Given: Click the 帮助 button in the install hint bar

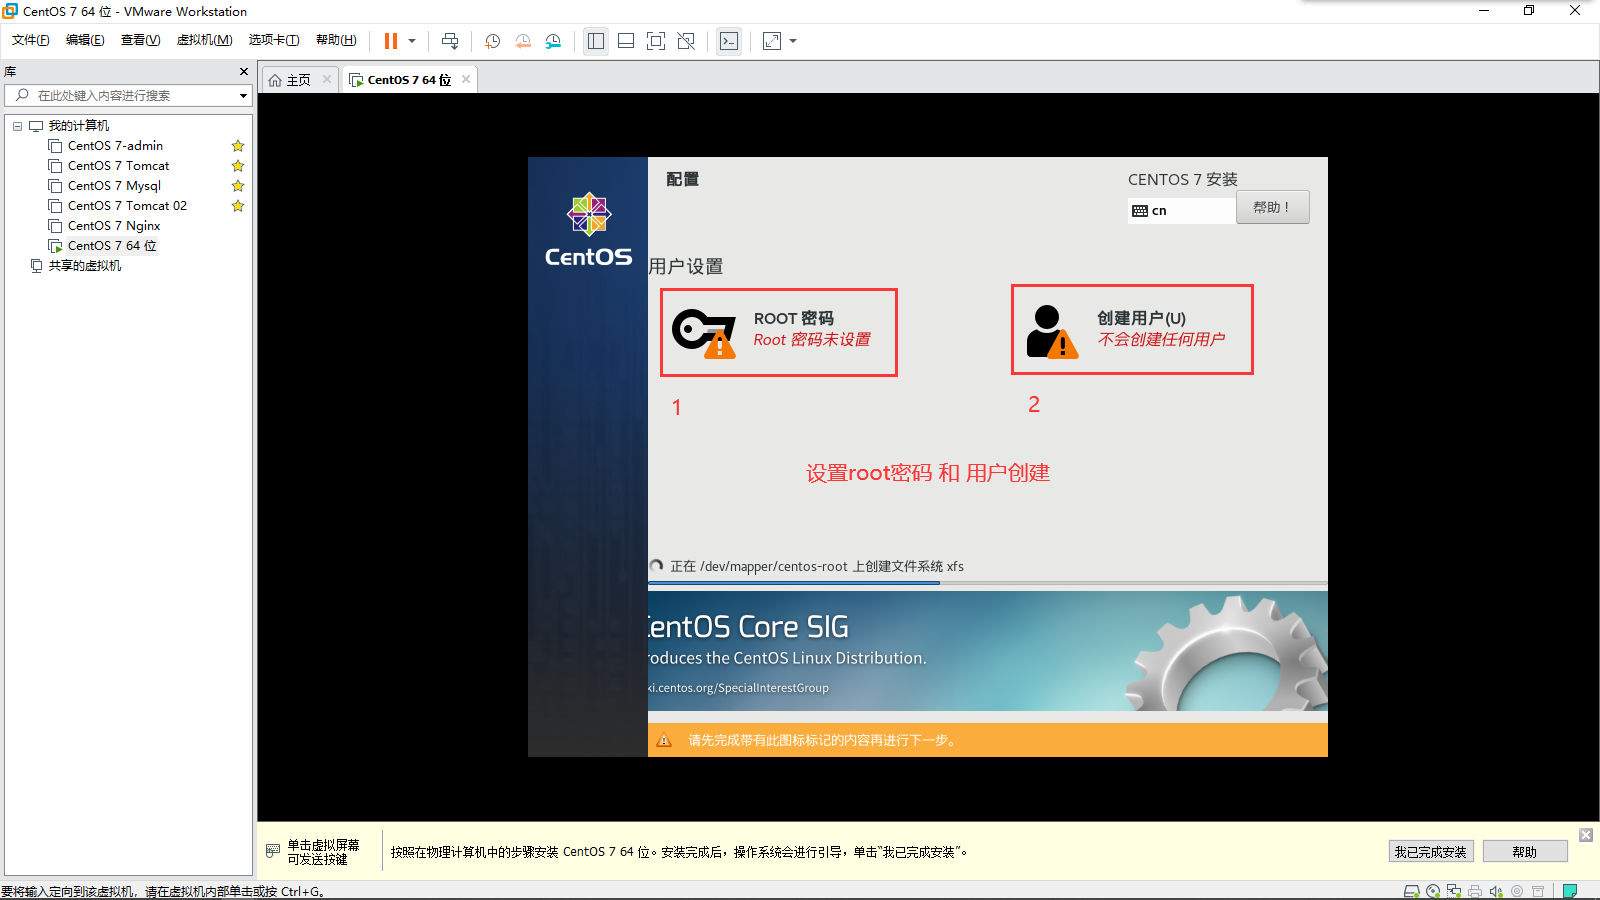Looking at the screenshot, I should click(1525, 852).
